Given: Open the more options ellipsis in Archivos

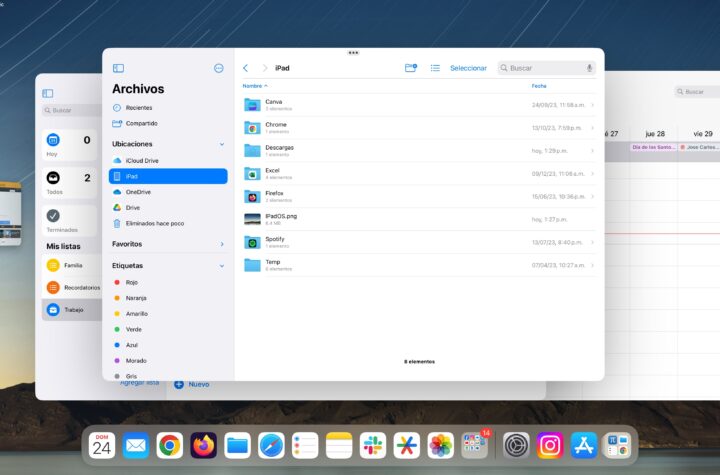Looking at the screenshot, I should point(219,68).
